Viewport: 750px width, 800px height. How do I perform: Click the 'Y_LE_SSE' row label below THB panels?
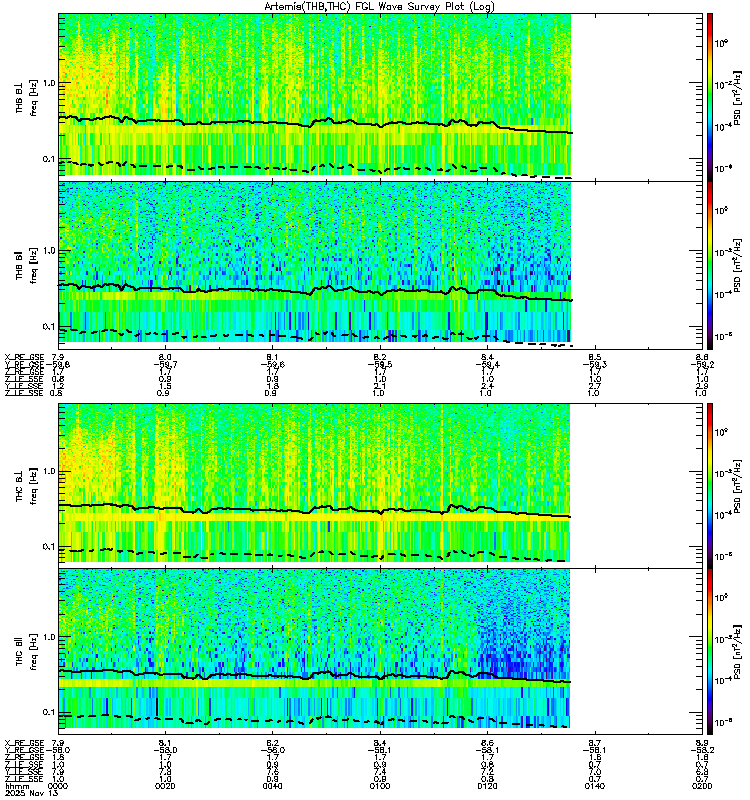[x=24, y=386]
